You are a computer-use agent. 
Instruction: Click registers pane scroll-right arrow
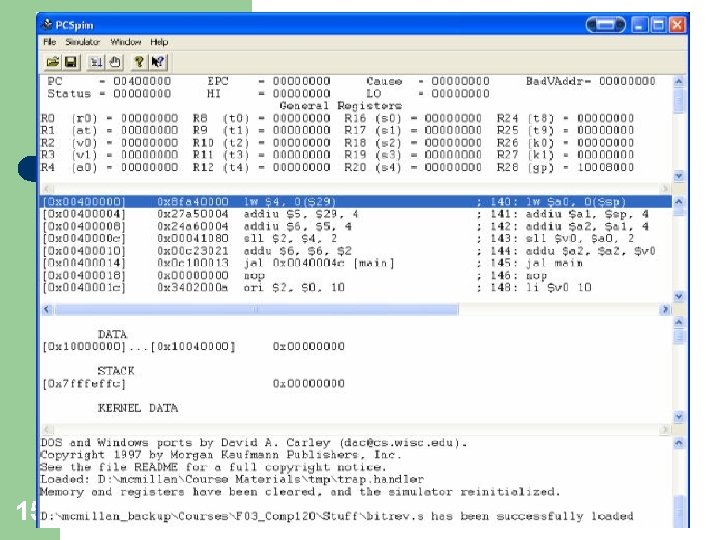664,188
